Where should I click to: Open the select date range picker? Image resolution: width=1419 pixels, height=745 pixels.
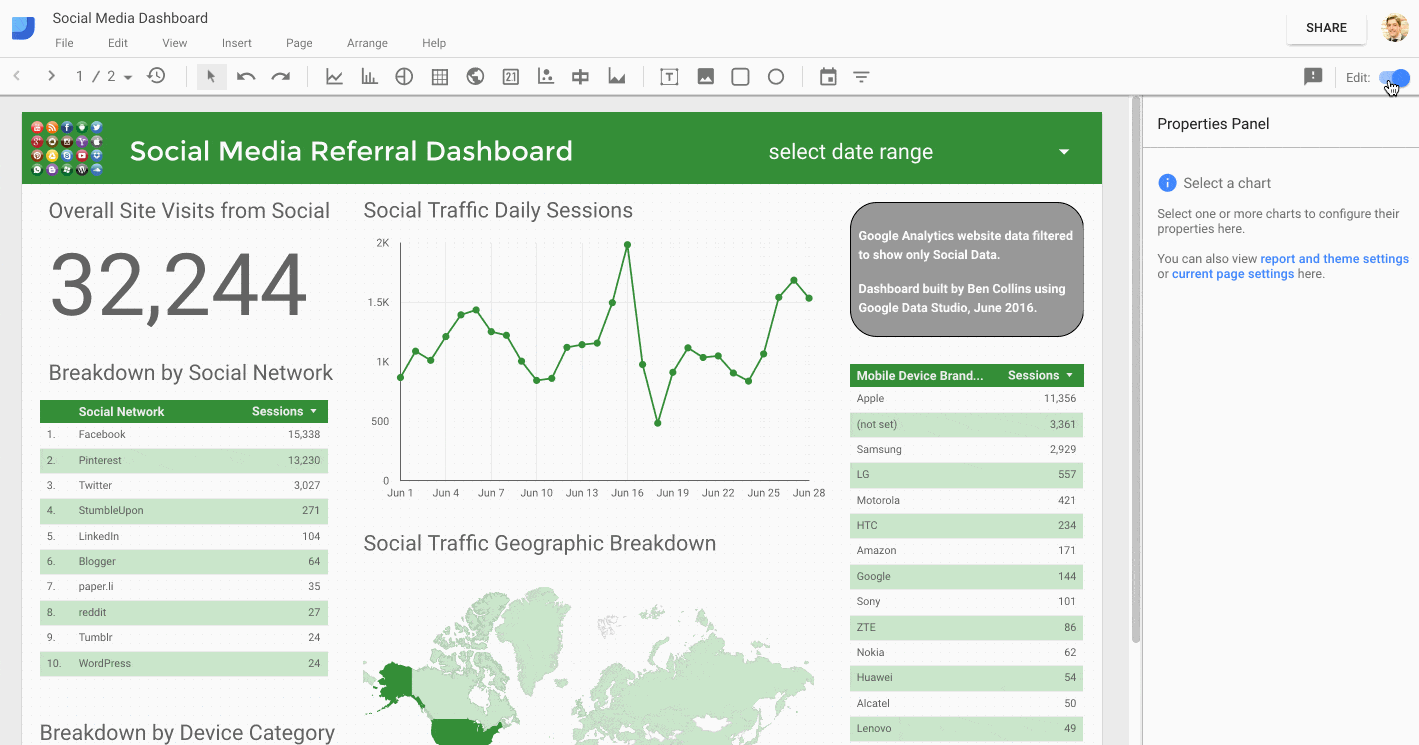click(1063, 151)
